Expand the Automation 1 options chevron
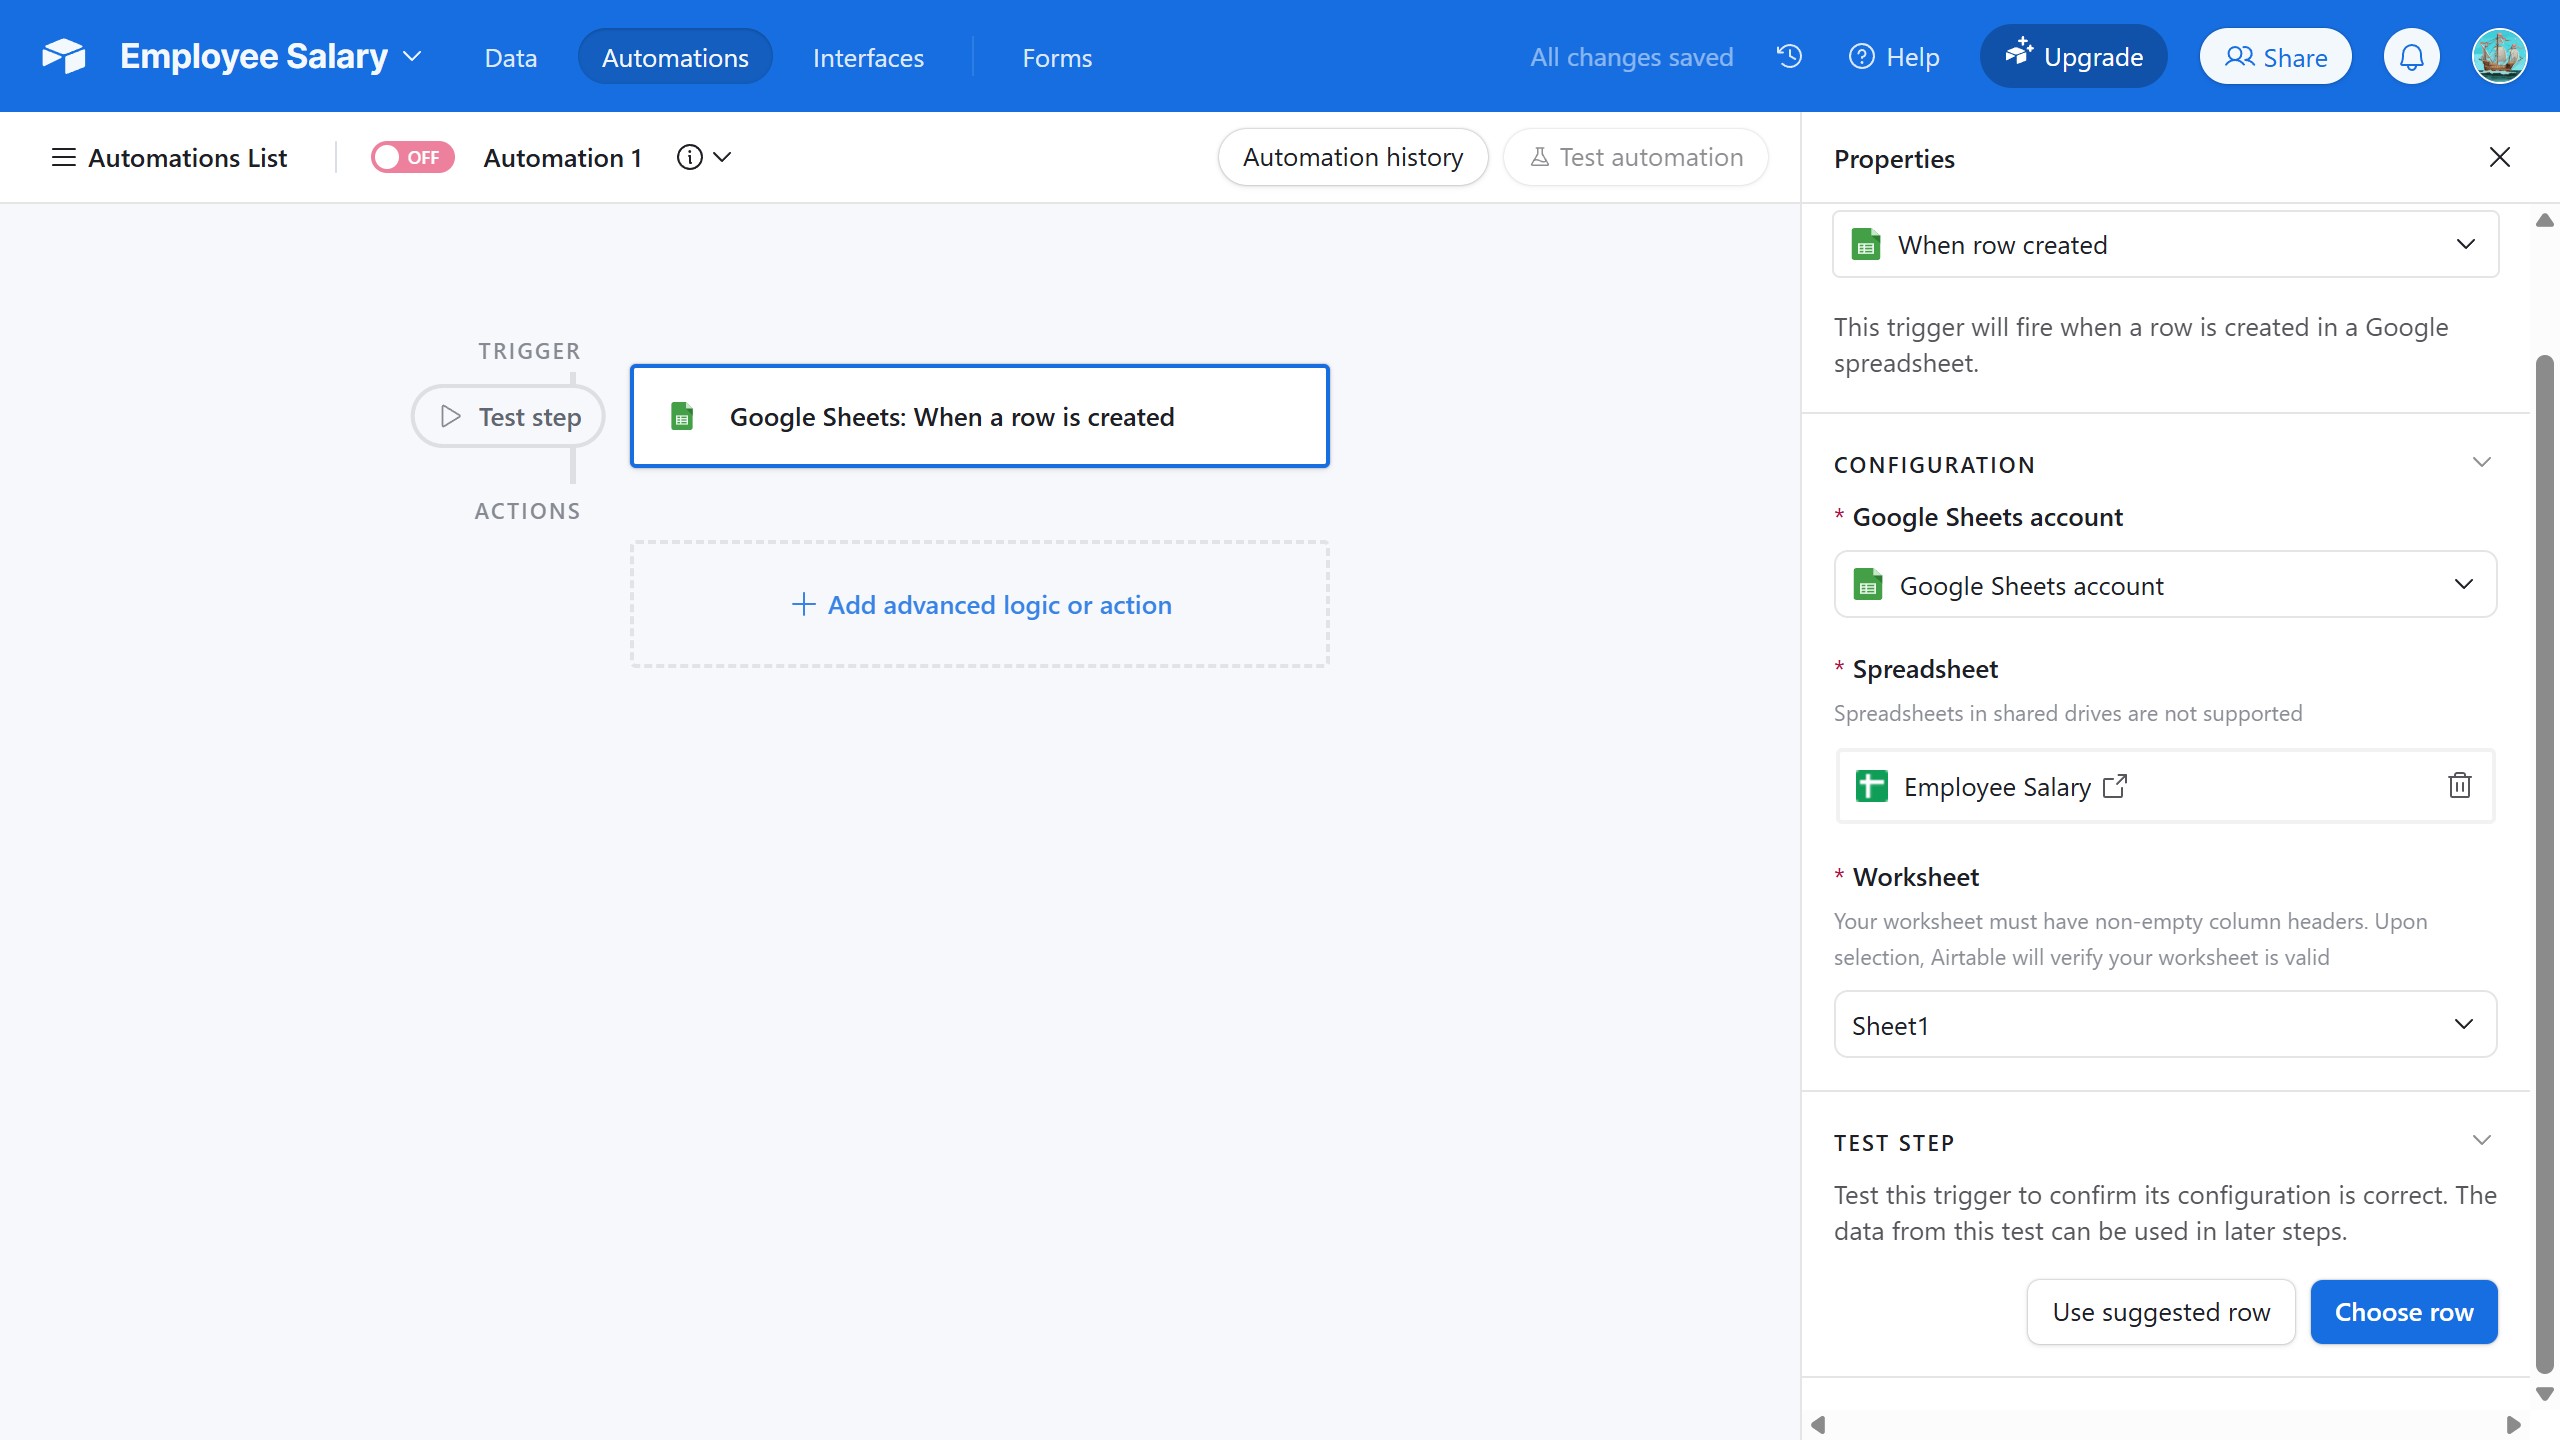 pyautogui.click(x=722, y=157)
